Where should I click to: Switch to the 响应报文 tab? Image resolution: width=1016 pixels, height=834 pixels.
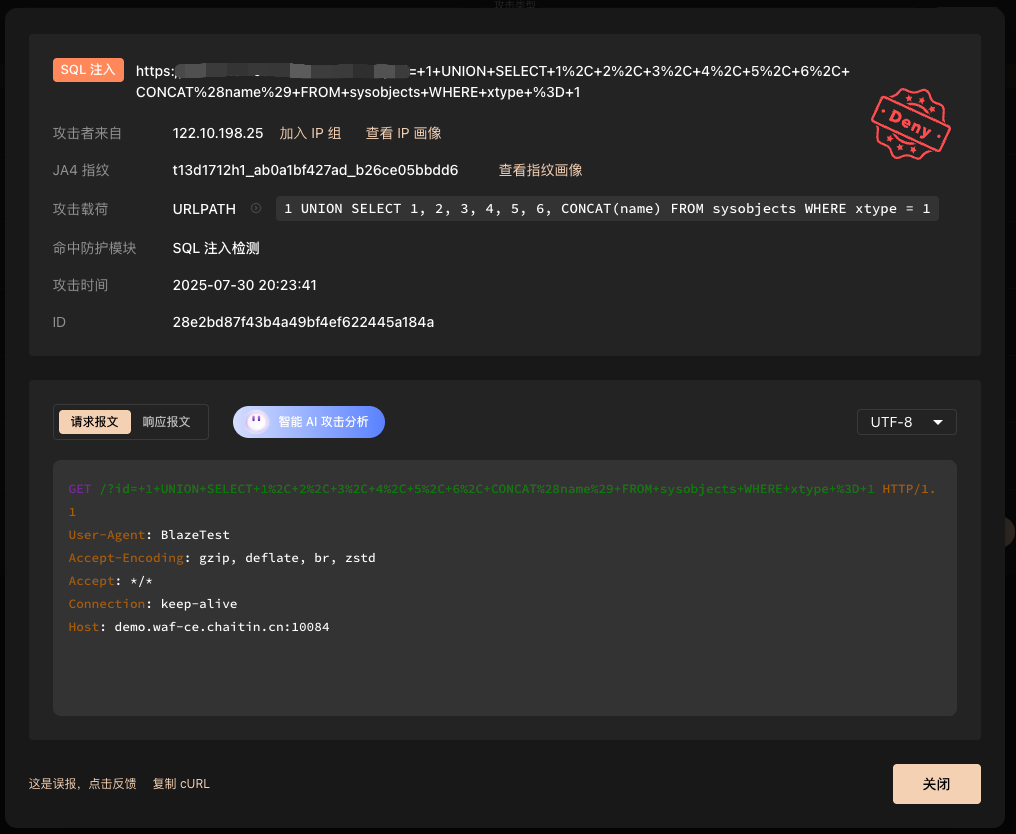(167, 422)
